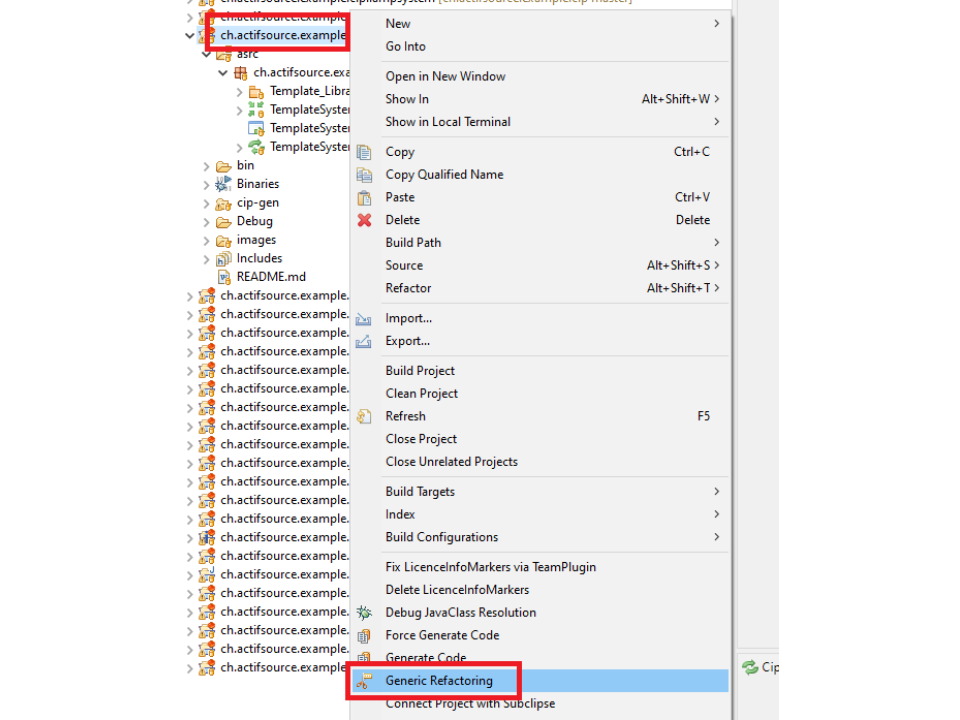This screenshot has height=720, width=960.
Task: Click the Force Generate Code icon
Action: 365,635
